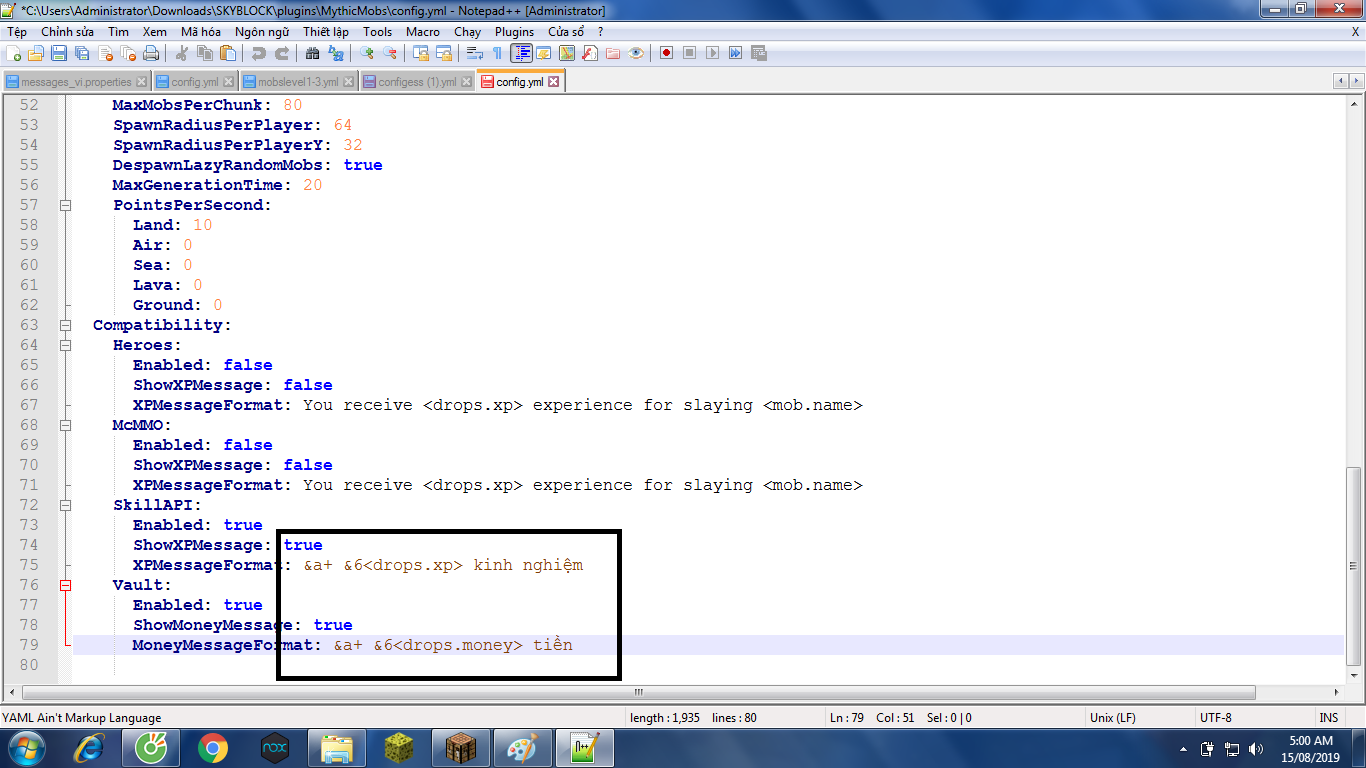
Task: Close the messages_vi.properties tab
Action: click(141, 82)
